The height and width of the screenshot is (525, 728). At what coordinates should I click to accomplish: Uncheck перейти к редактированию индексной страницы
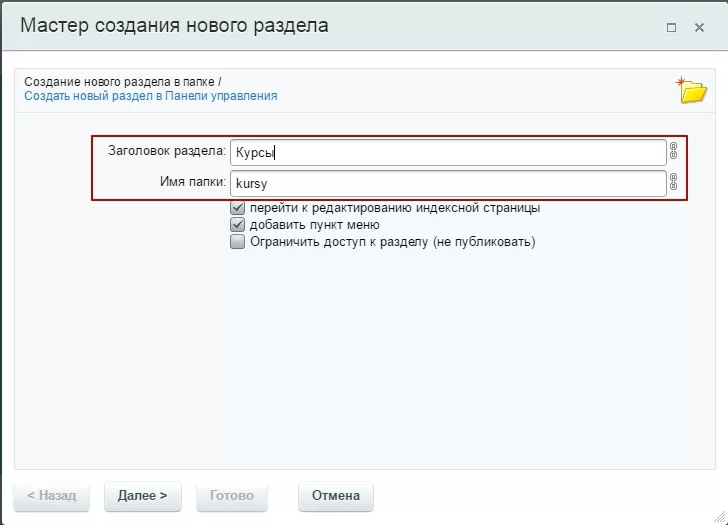pos(237,207)
